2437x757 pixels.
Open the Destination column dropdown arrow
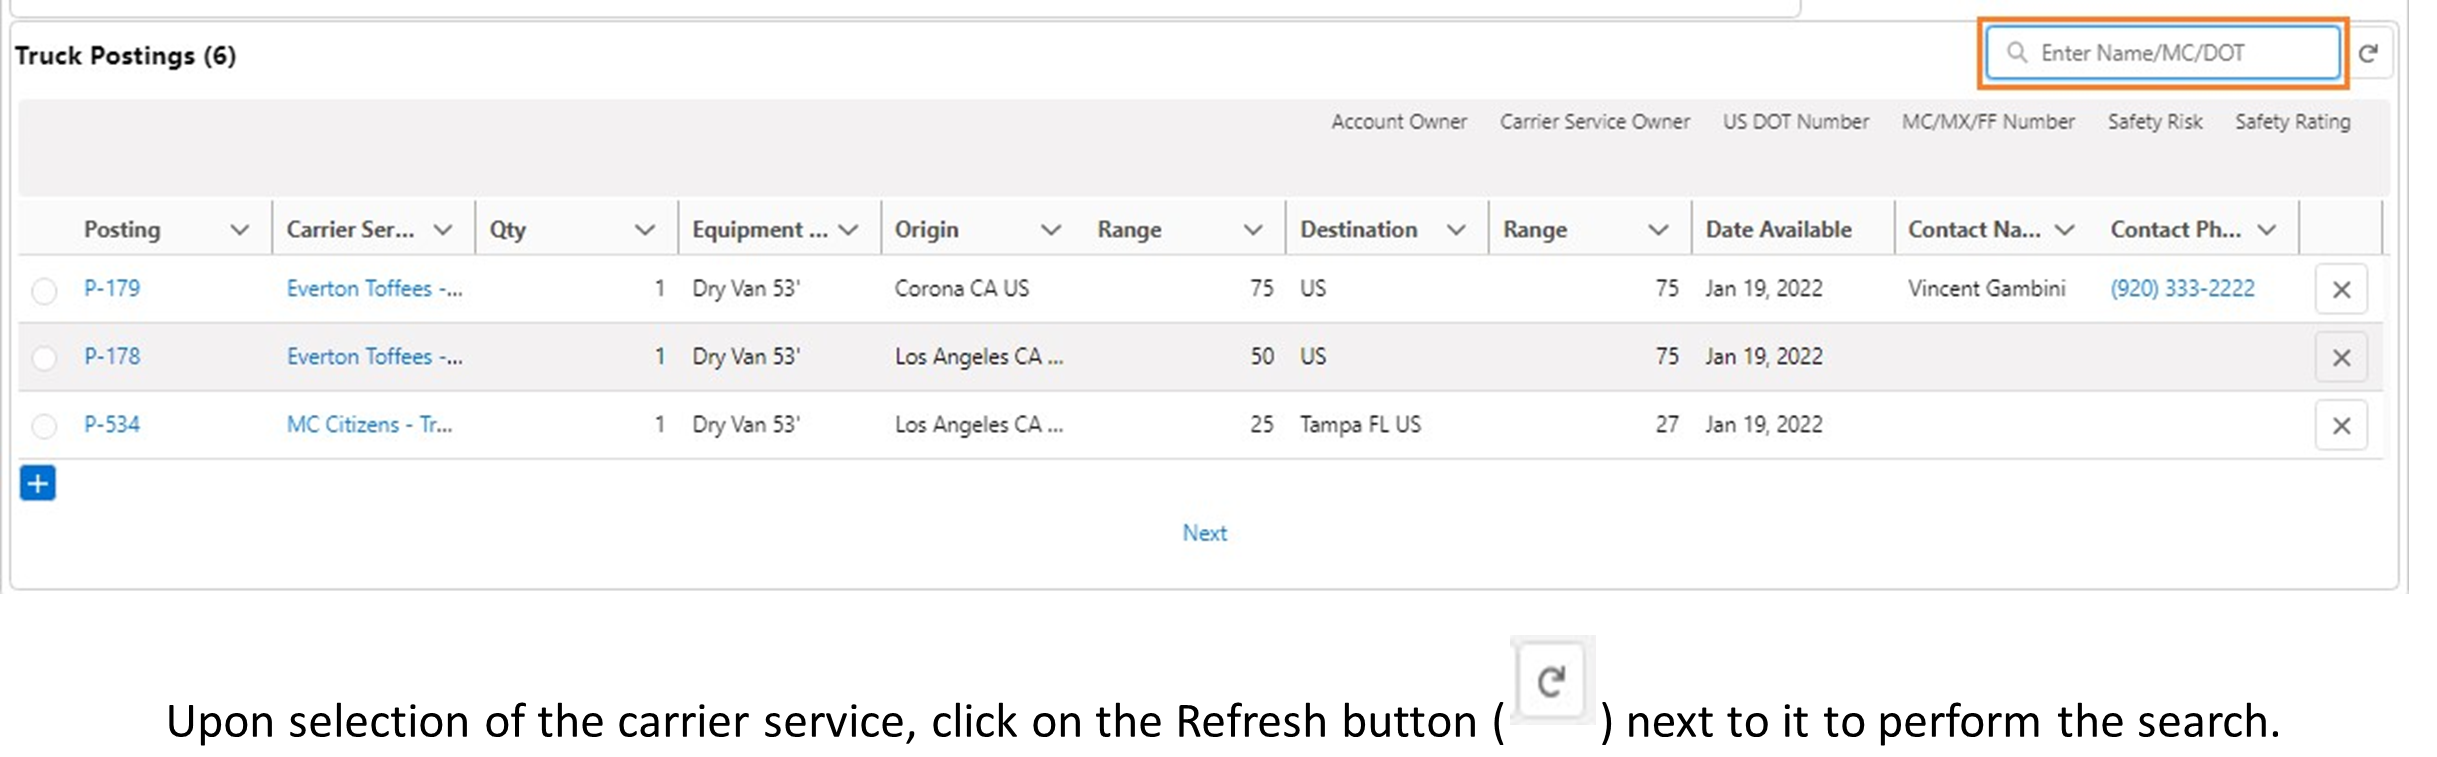(1457, 230)
